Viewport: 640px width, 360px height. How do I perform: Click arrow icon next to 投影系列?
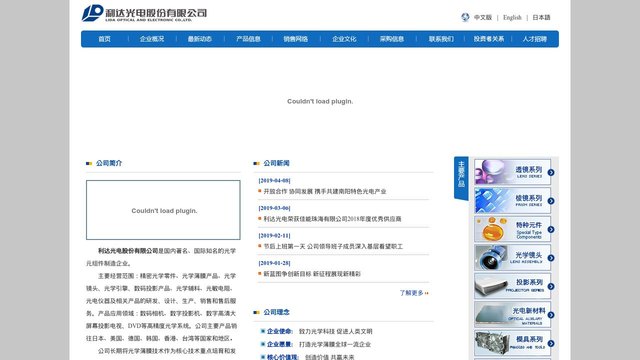point(551,287)
